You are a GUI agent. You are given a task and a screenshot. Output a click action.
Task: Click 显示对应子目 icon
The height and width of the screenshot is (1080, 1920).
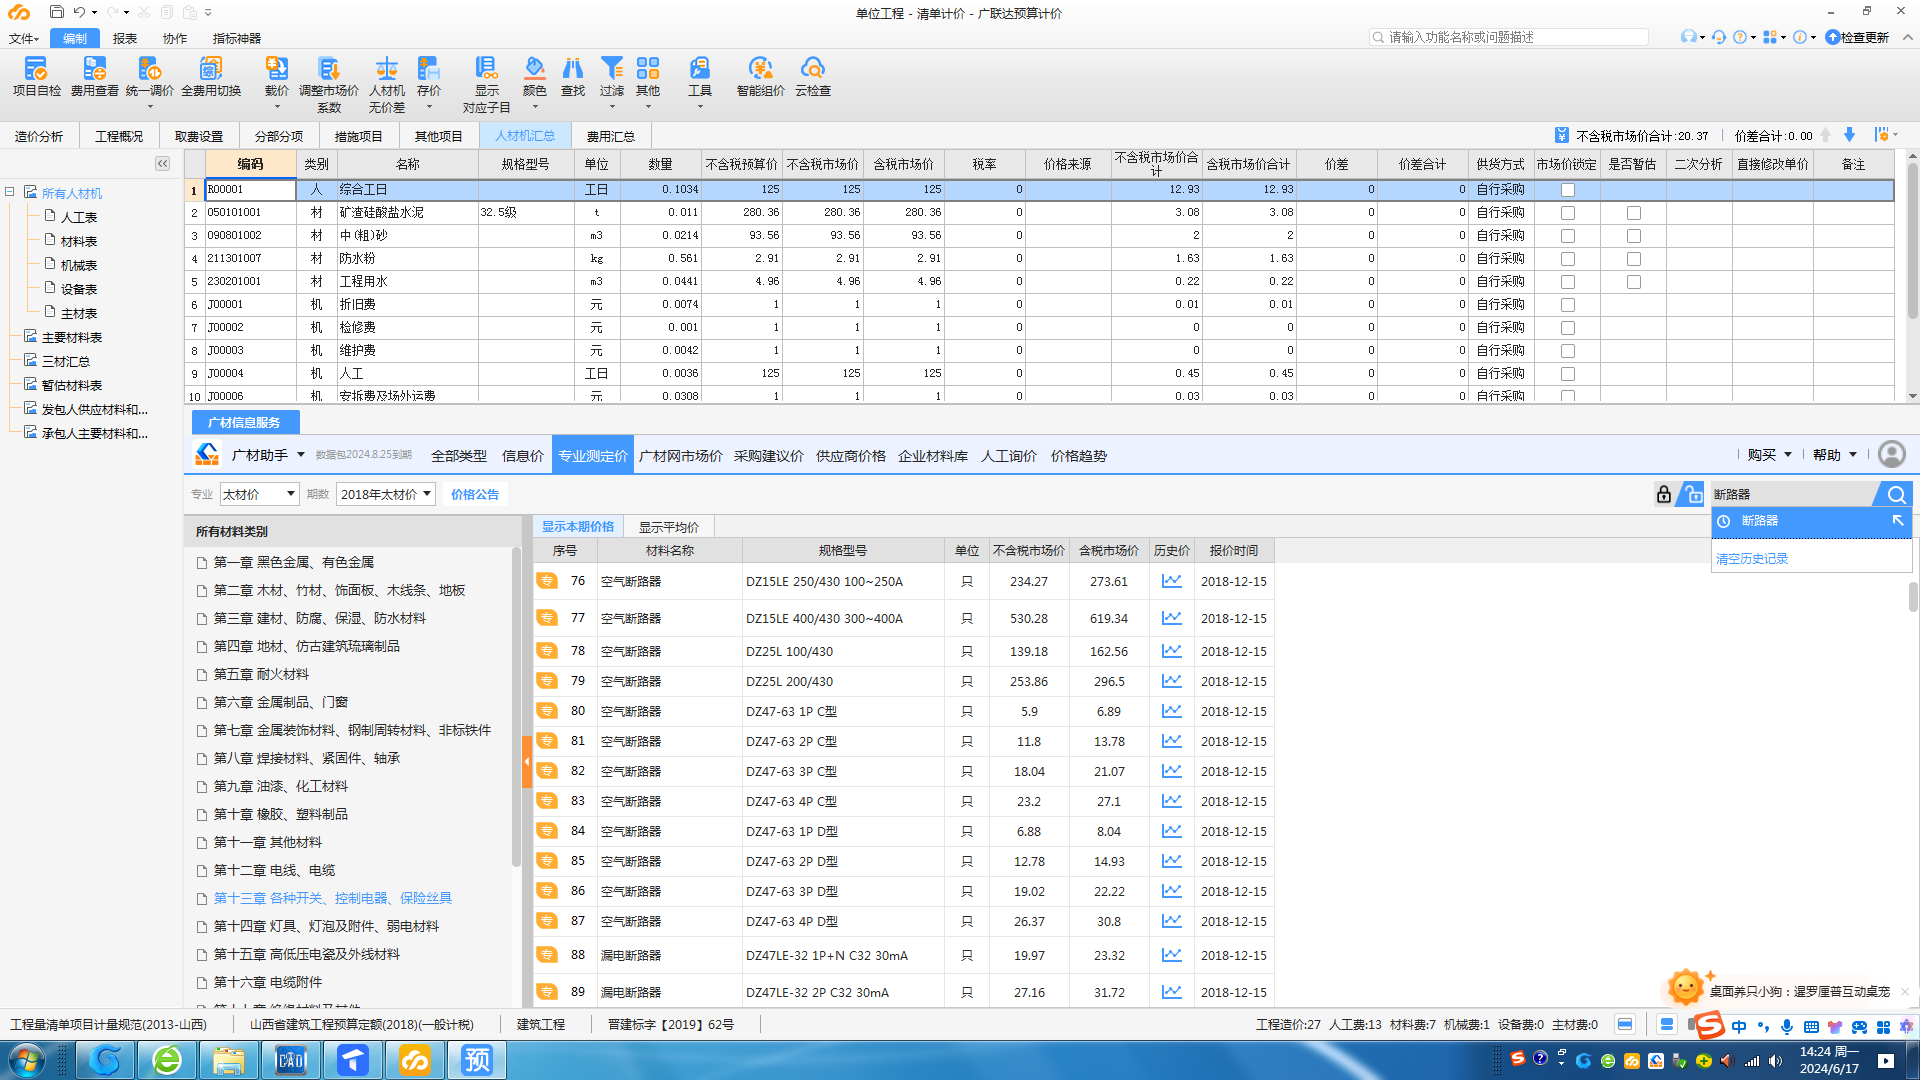(x=486, y=84)
